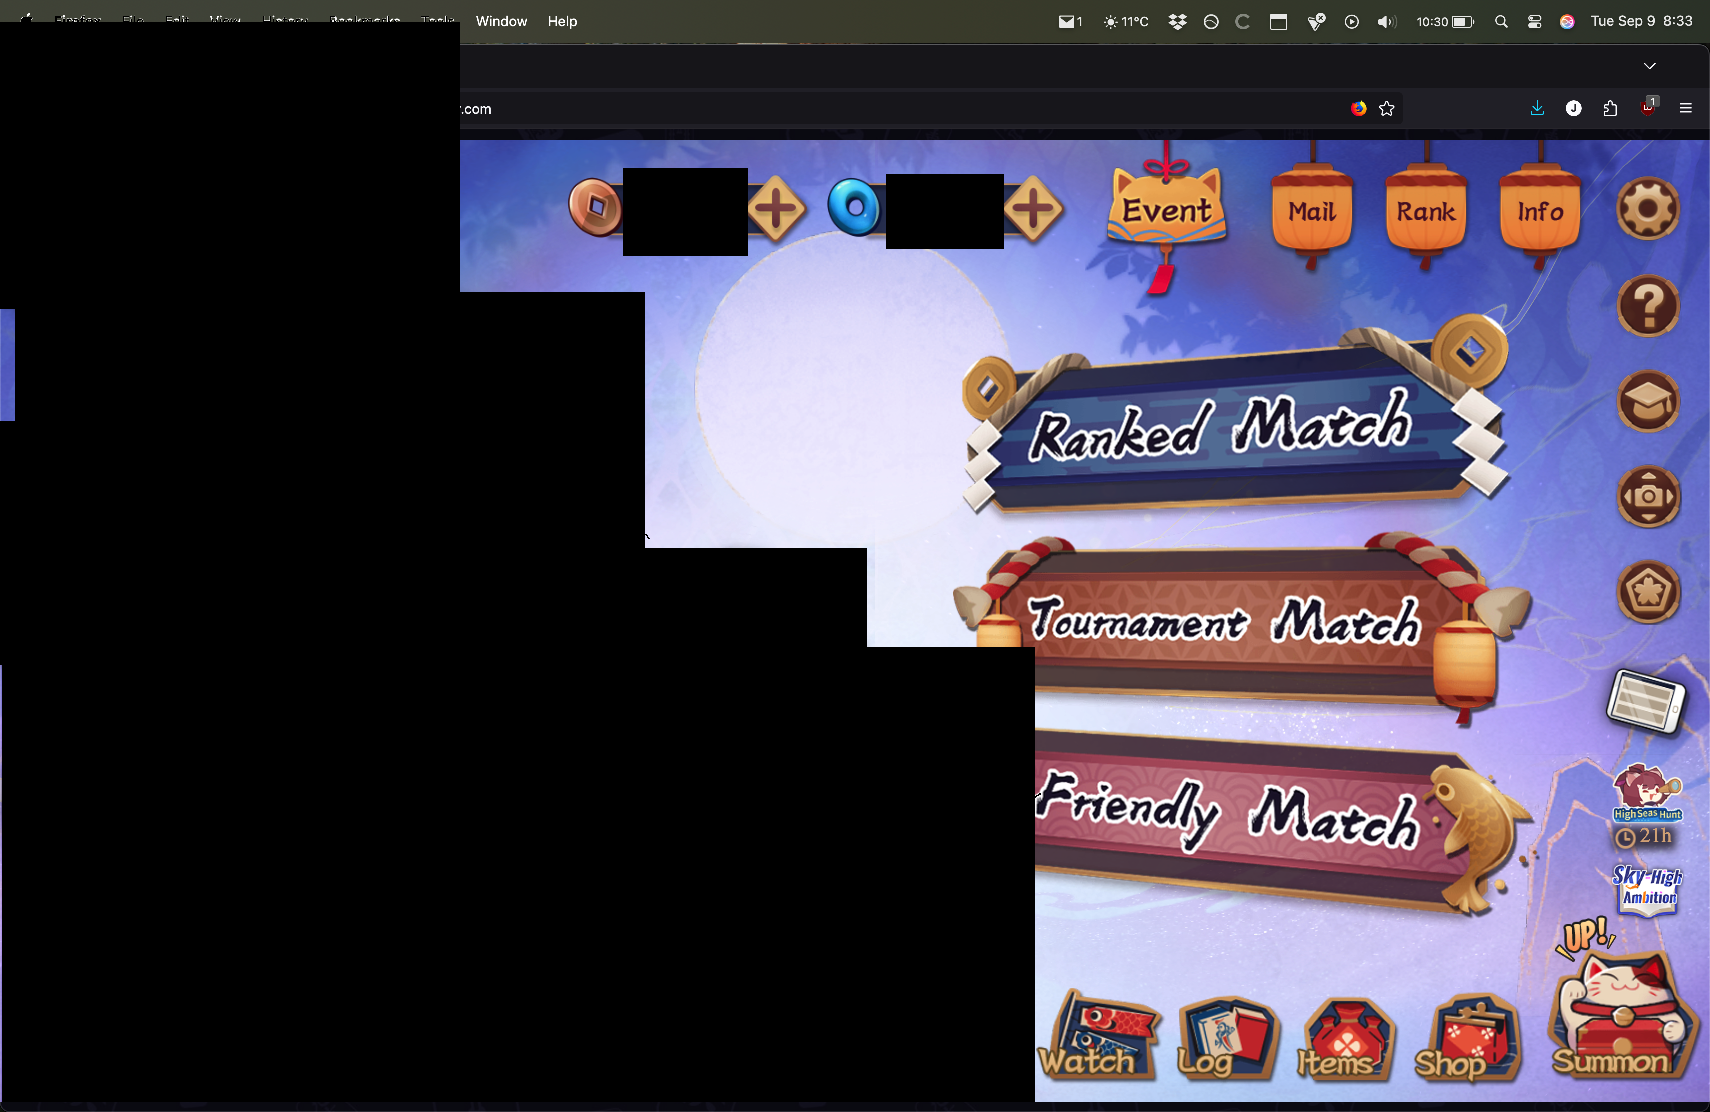Open the Rank lantern
The width and height of the screenshot is (1710, 1112).
point(1426,212)
